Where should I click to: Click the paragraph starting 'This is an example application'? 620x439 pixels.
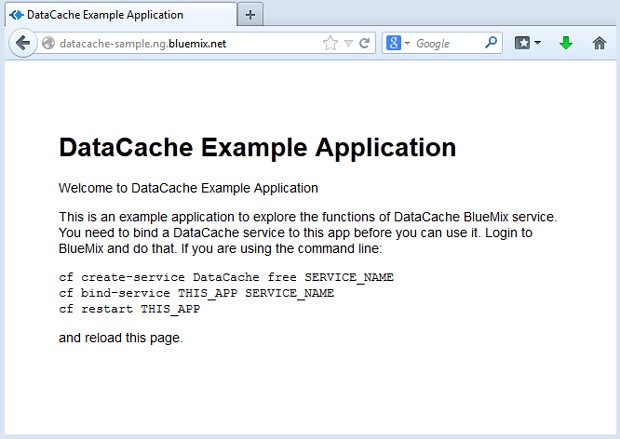(308, 233)
